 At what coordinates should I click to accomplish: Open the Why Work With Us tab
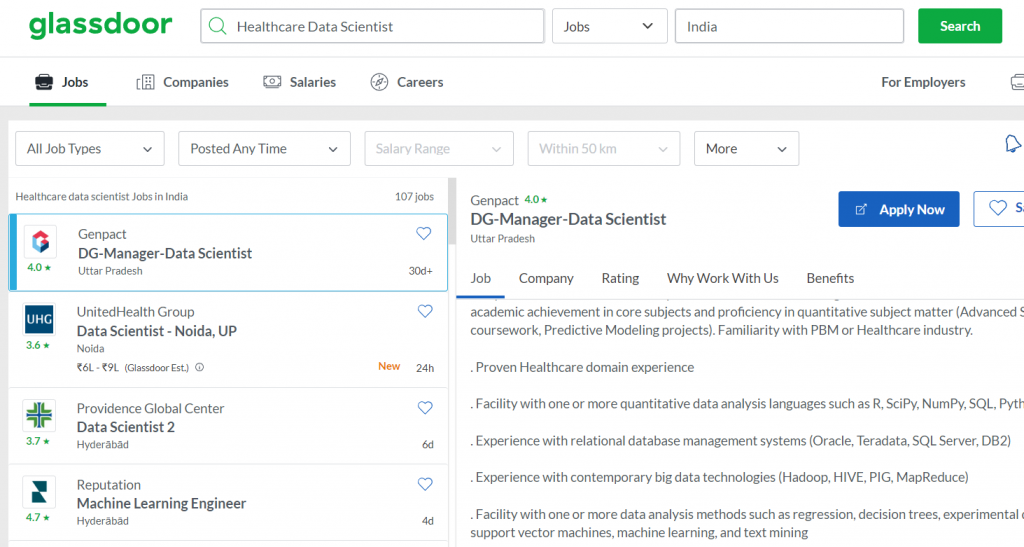coord(722,278)
